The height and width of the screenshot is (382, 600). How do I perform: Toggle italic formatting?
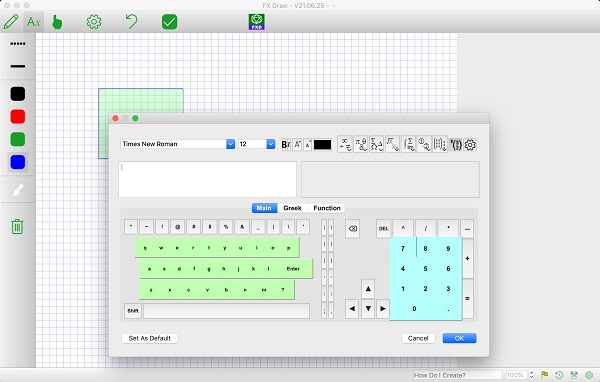pos(289,145)
